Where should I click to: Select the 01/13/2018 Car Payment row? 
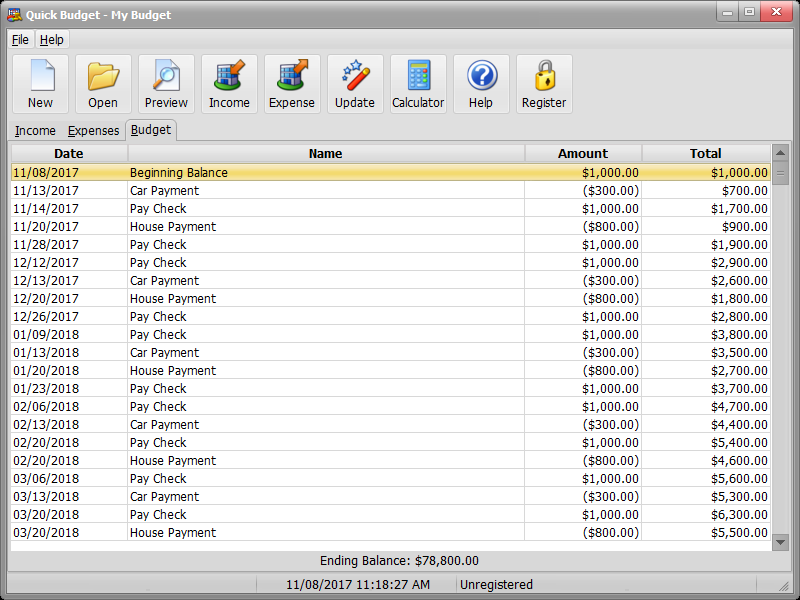390,353
